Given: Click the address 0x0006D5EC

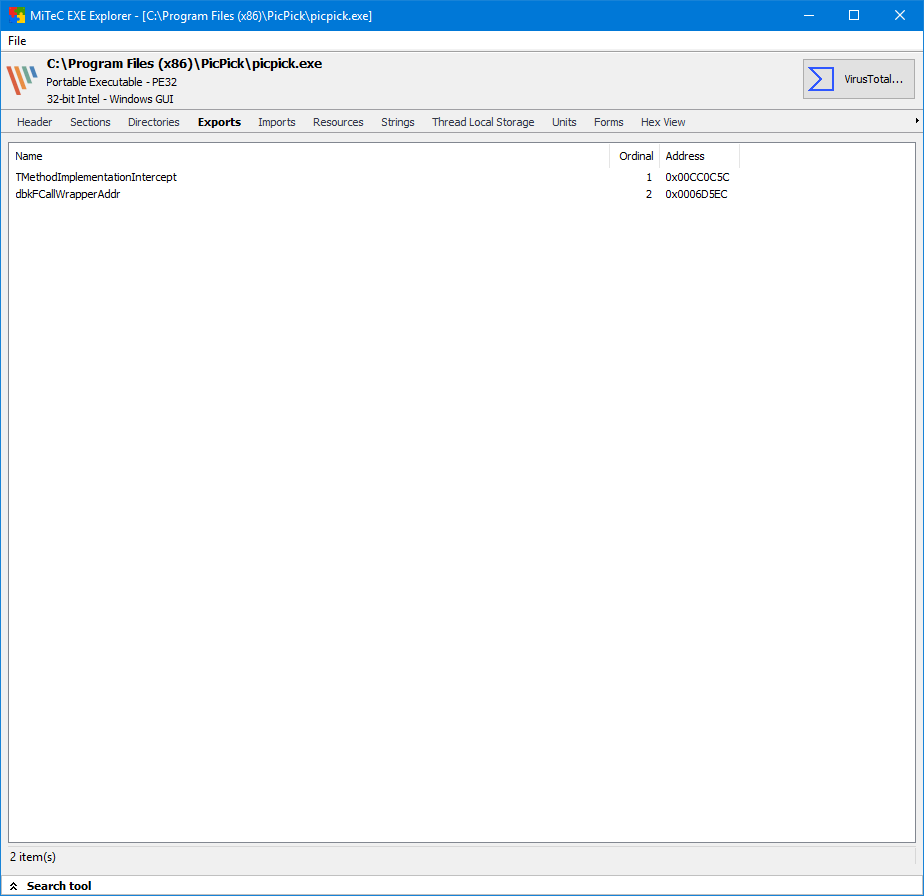Looking at the screenshot, I should (x=696, y=194).
